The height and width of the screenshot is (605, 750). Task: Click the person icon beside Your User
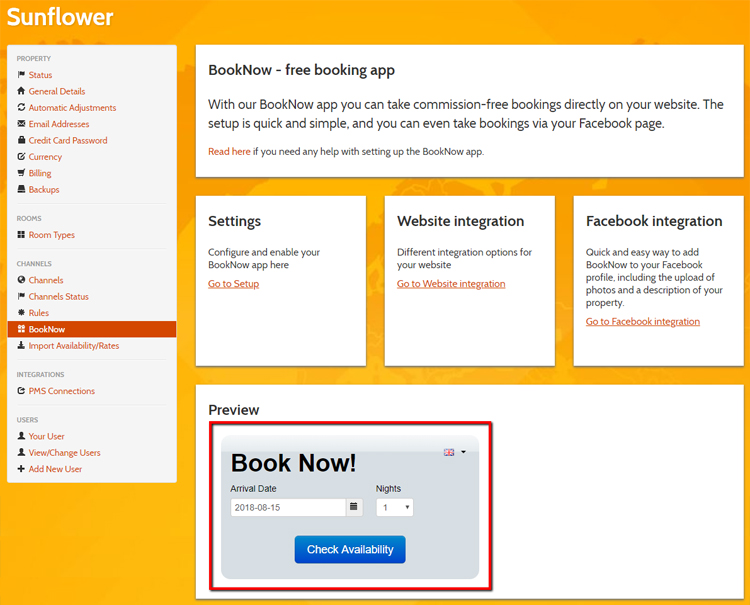pyautogui.click(x=21, y=436)
